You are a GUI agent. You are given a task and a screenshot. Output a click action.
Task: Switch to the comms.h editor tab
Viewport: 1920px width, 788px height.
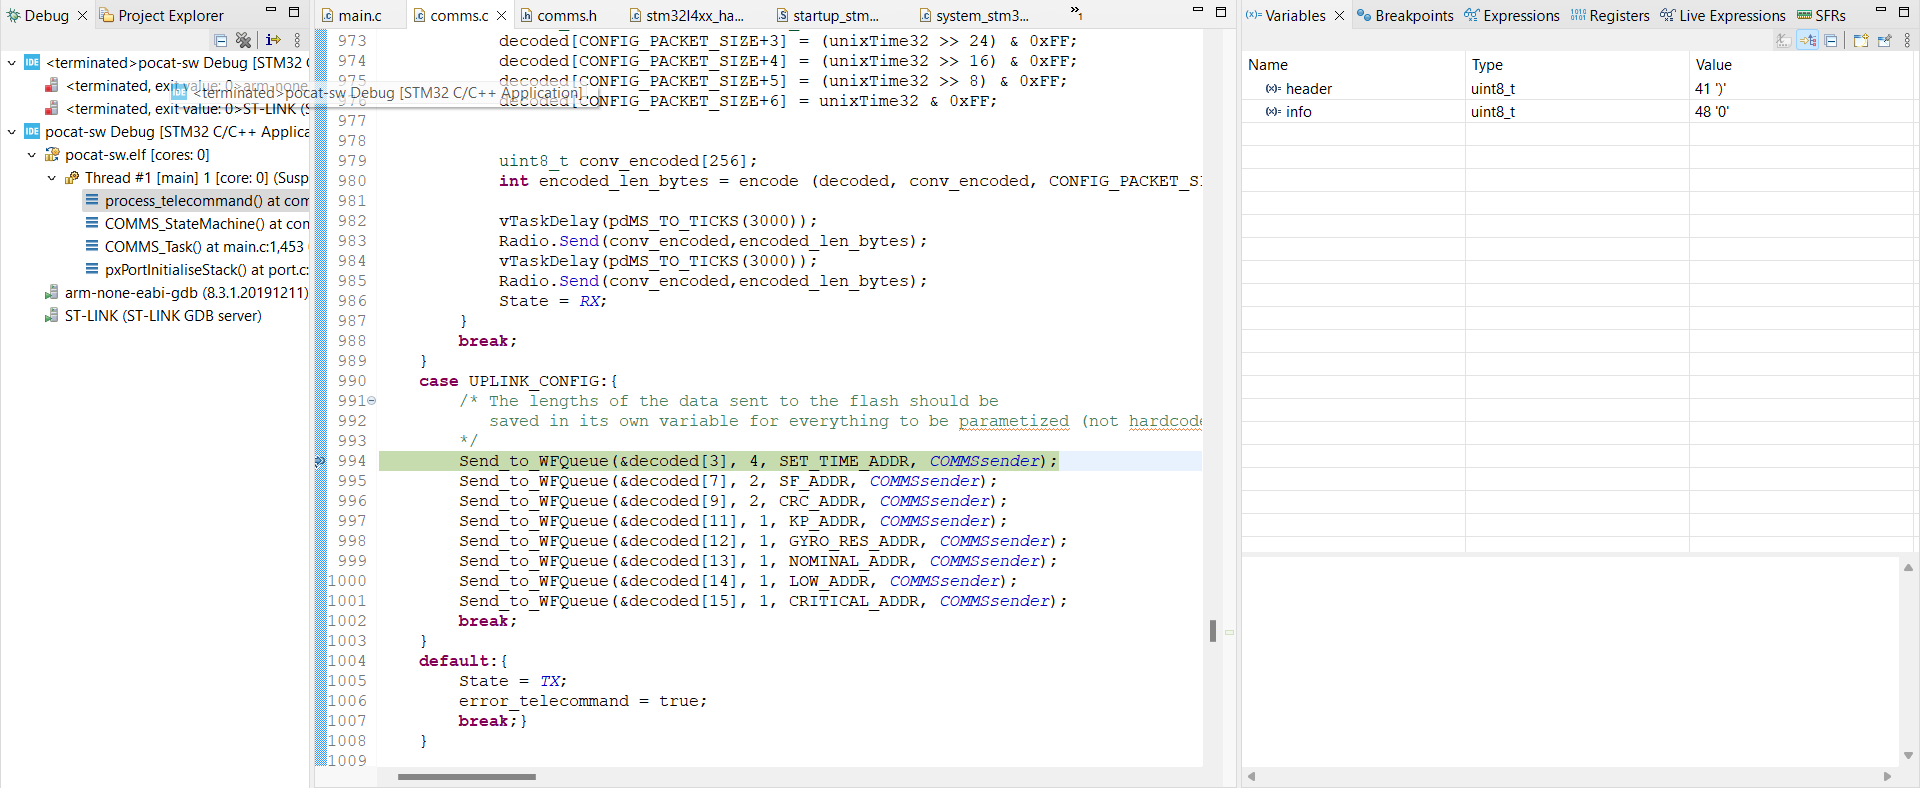click(559, 16)
